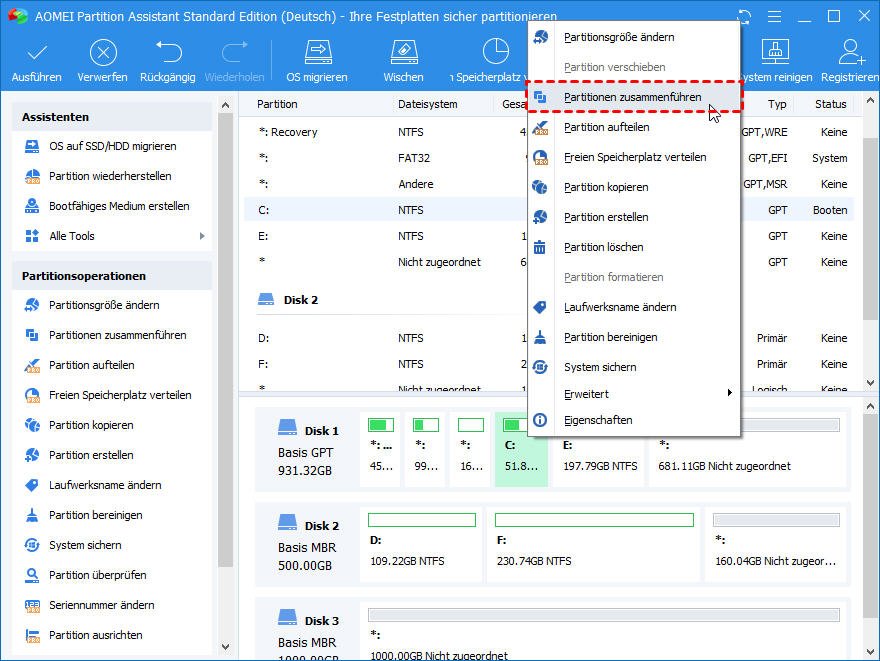Click the Speicherplatz pie chart icon
Image resolution: width=880 pixels, height=661 pixels.
(x=496, y=52)
